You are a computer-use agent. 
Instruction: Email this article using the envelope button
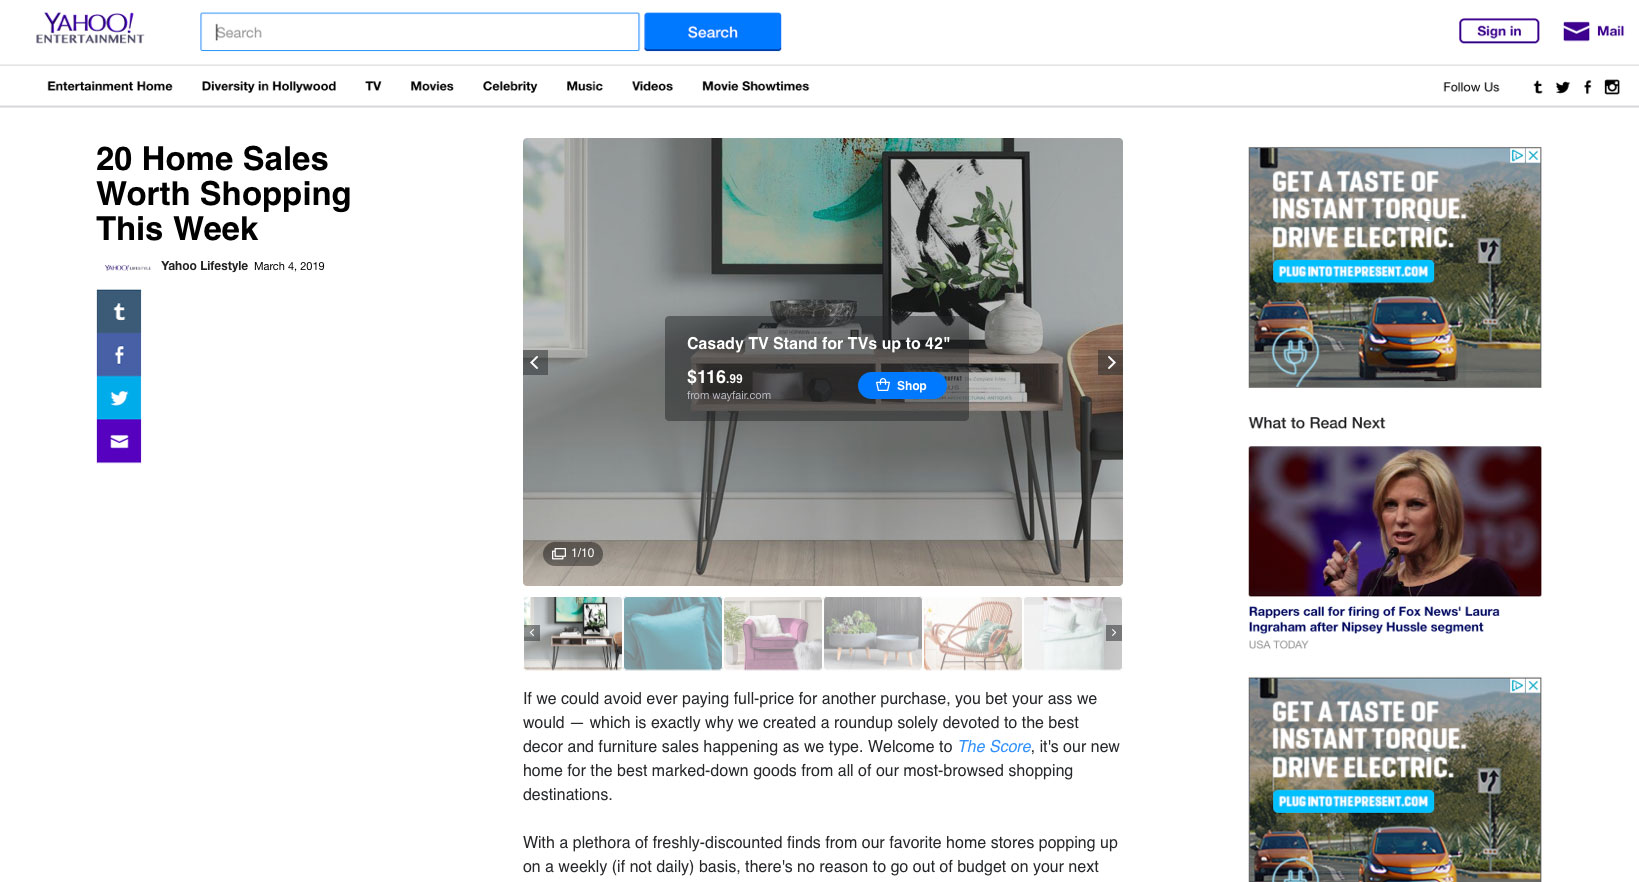pyautogui.click(x=119, y=441)
